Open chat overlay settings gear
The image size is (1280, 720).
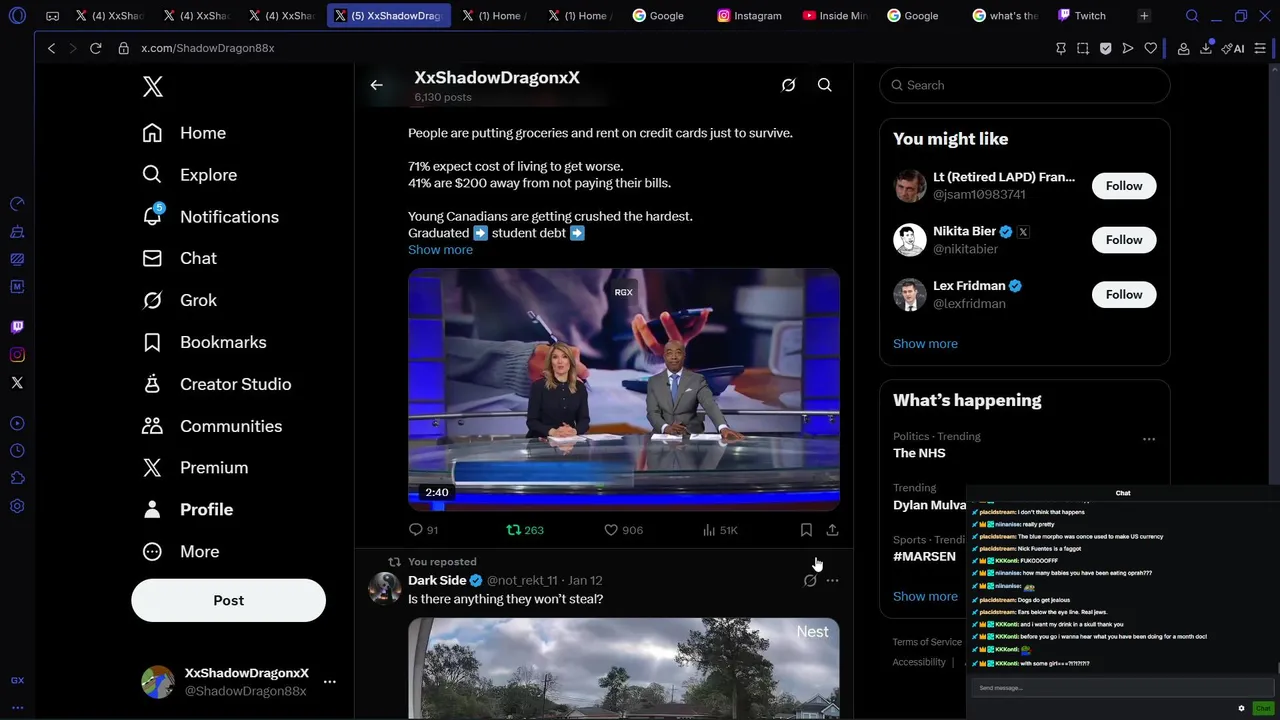tap(1241, 708)
